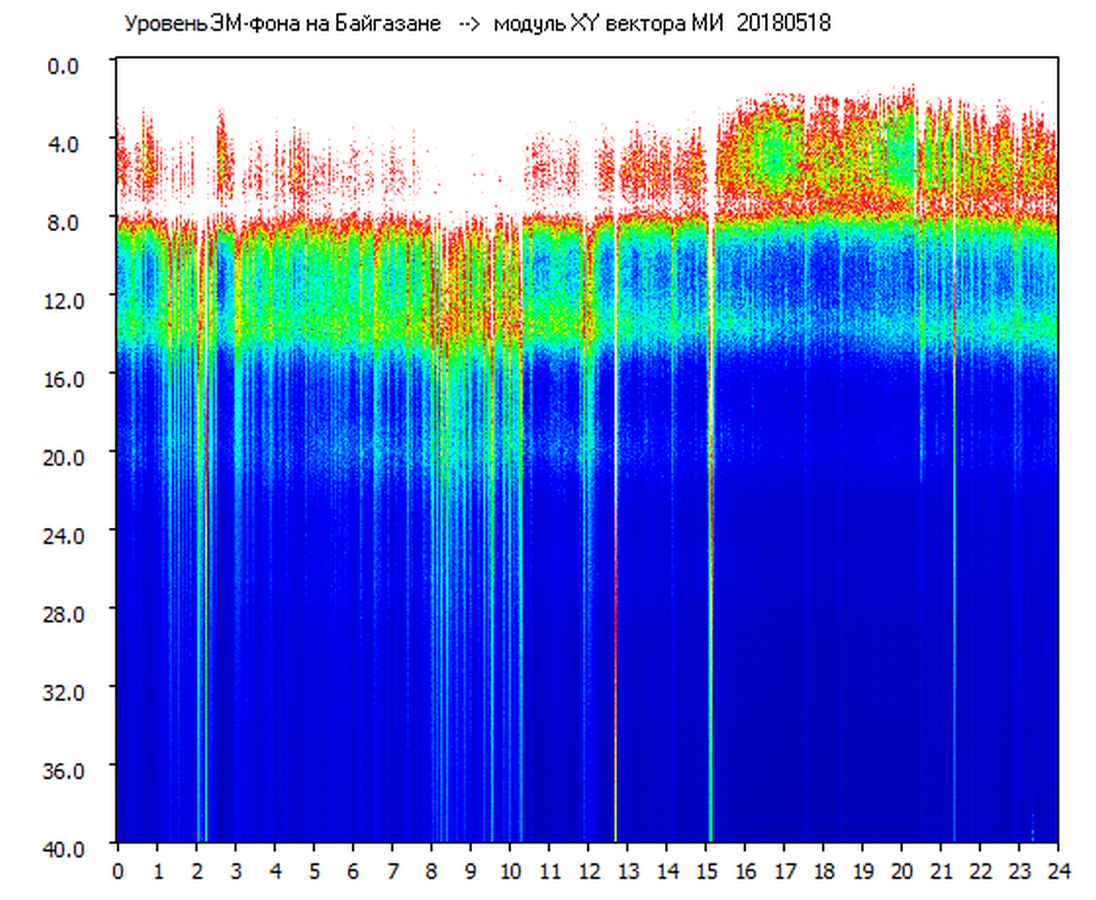Click hour 21 on the time axis

click(x=940, y=871)
